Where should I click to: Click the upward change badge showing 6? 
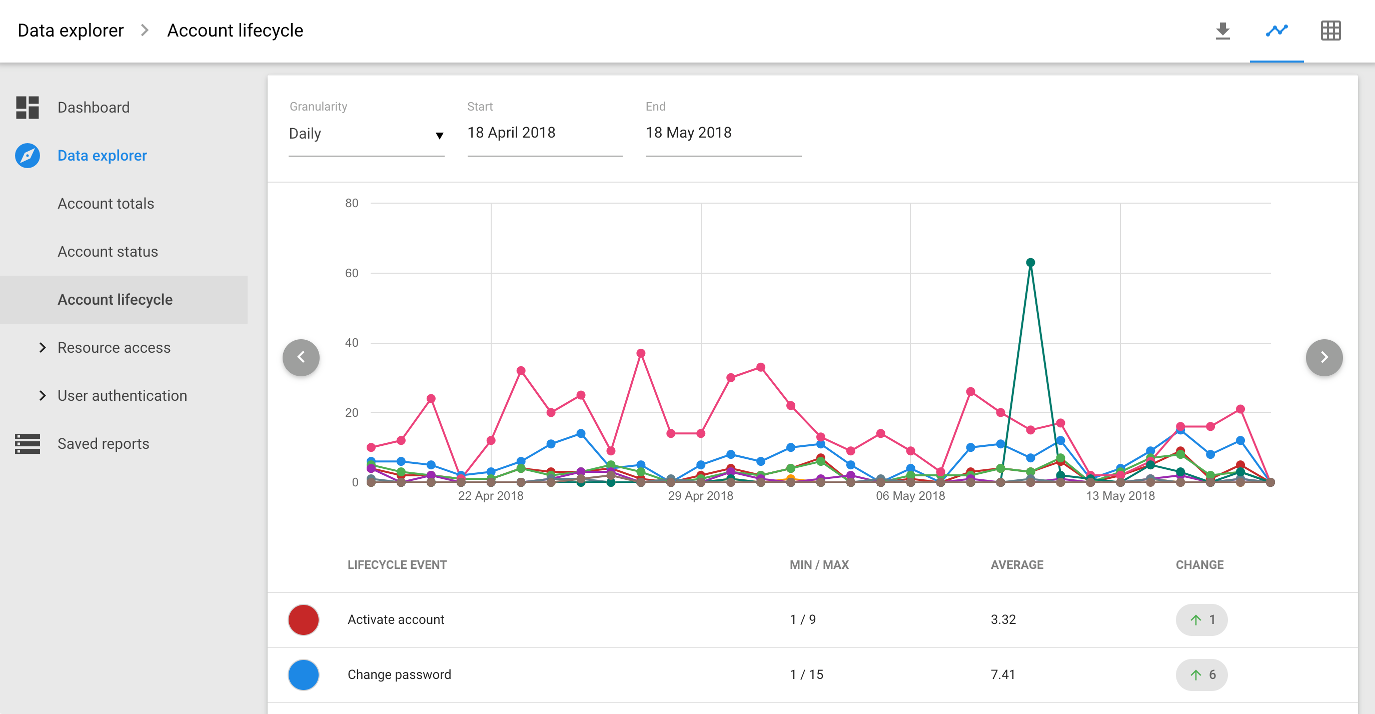point(1201,675)
